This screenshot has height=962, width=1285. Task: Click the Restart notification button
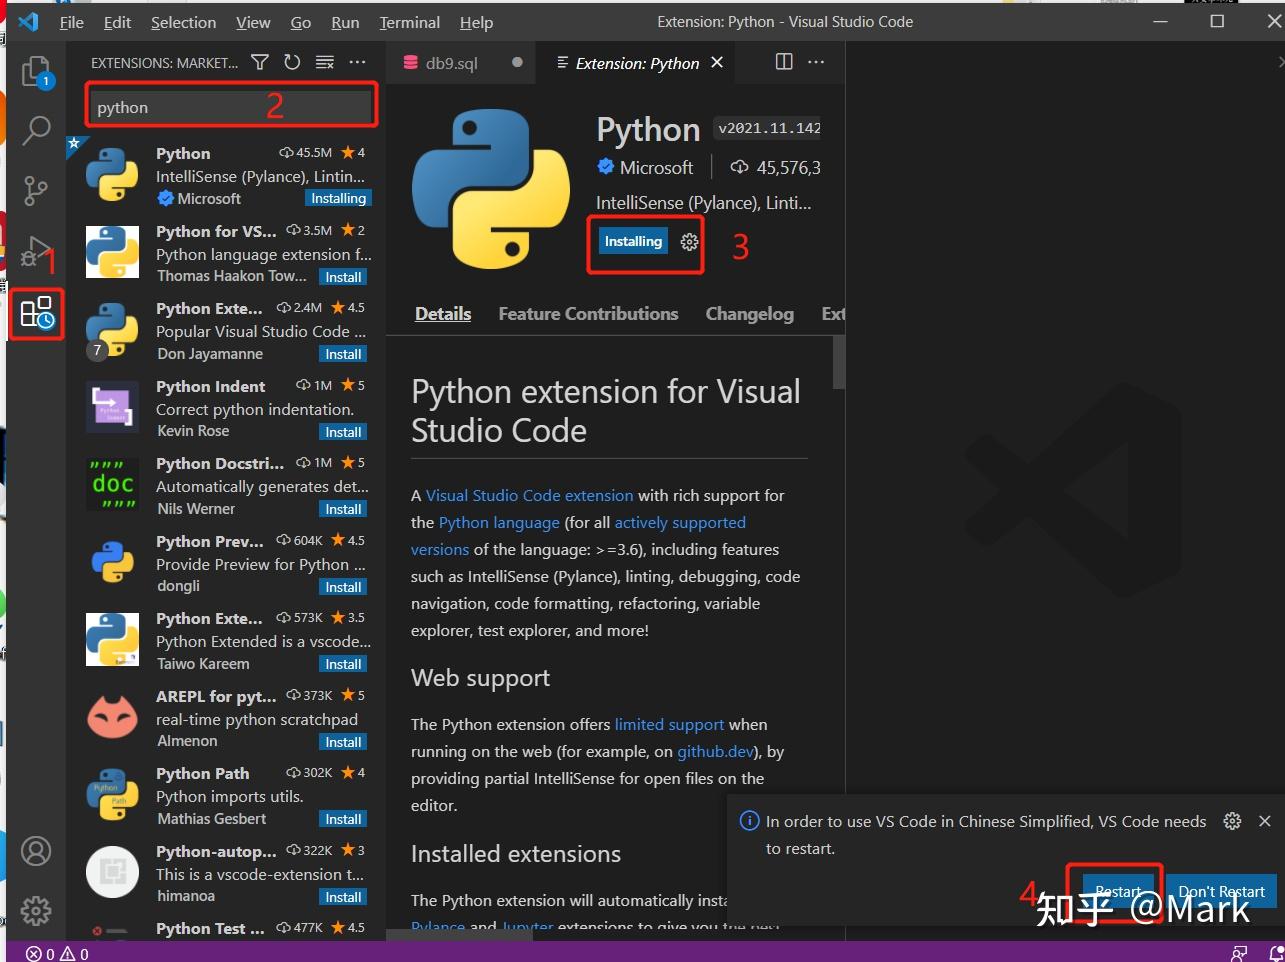click(1118, 892)
